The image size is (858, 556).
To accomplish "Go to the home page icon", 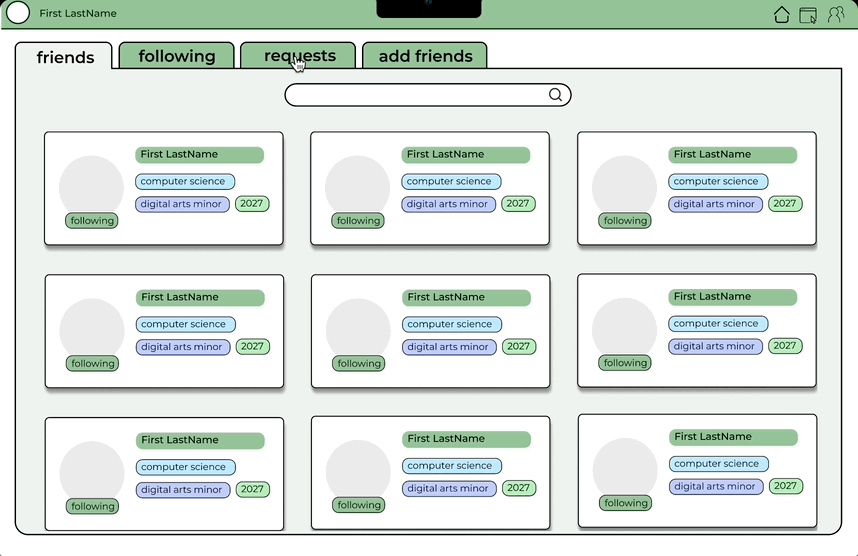I will coord(781,15).
